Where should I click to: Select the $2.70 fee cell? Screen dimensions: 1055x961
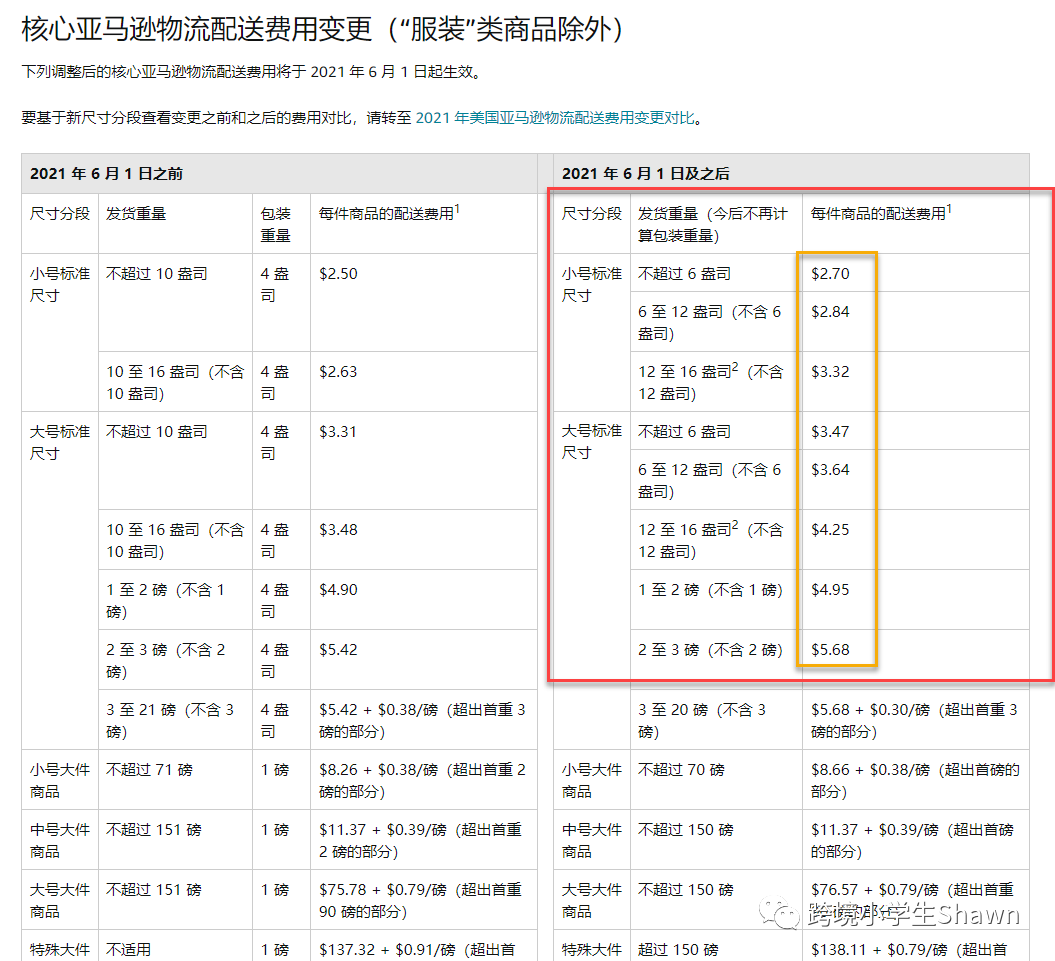830,273
